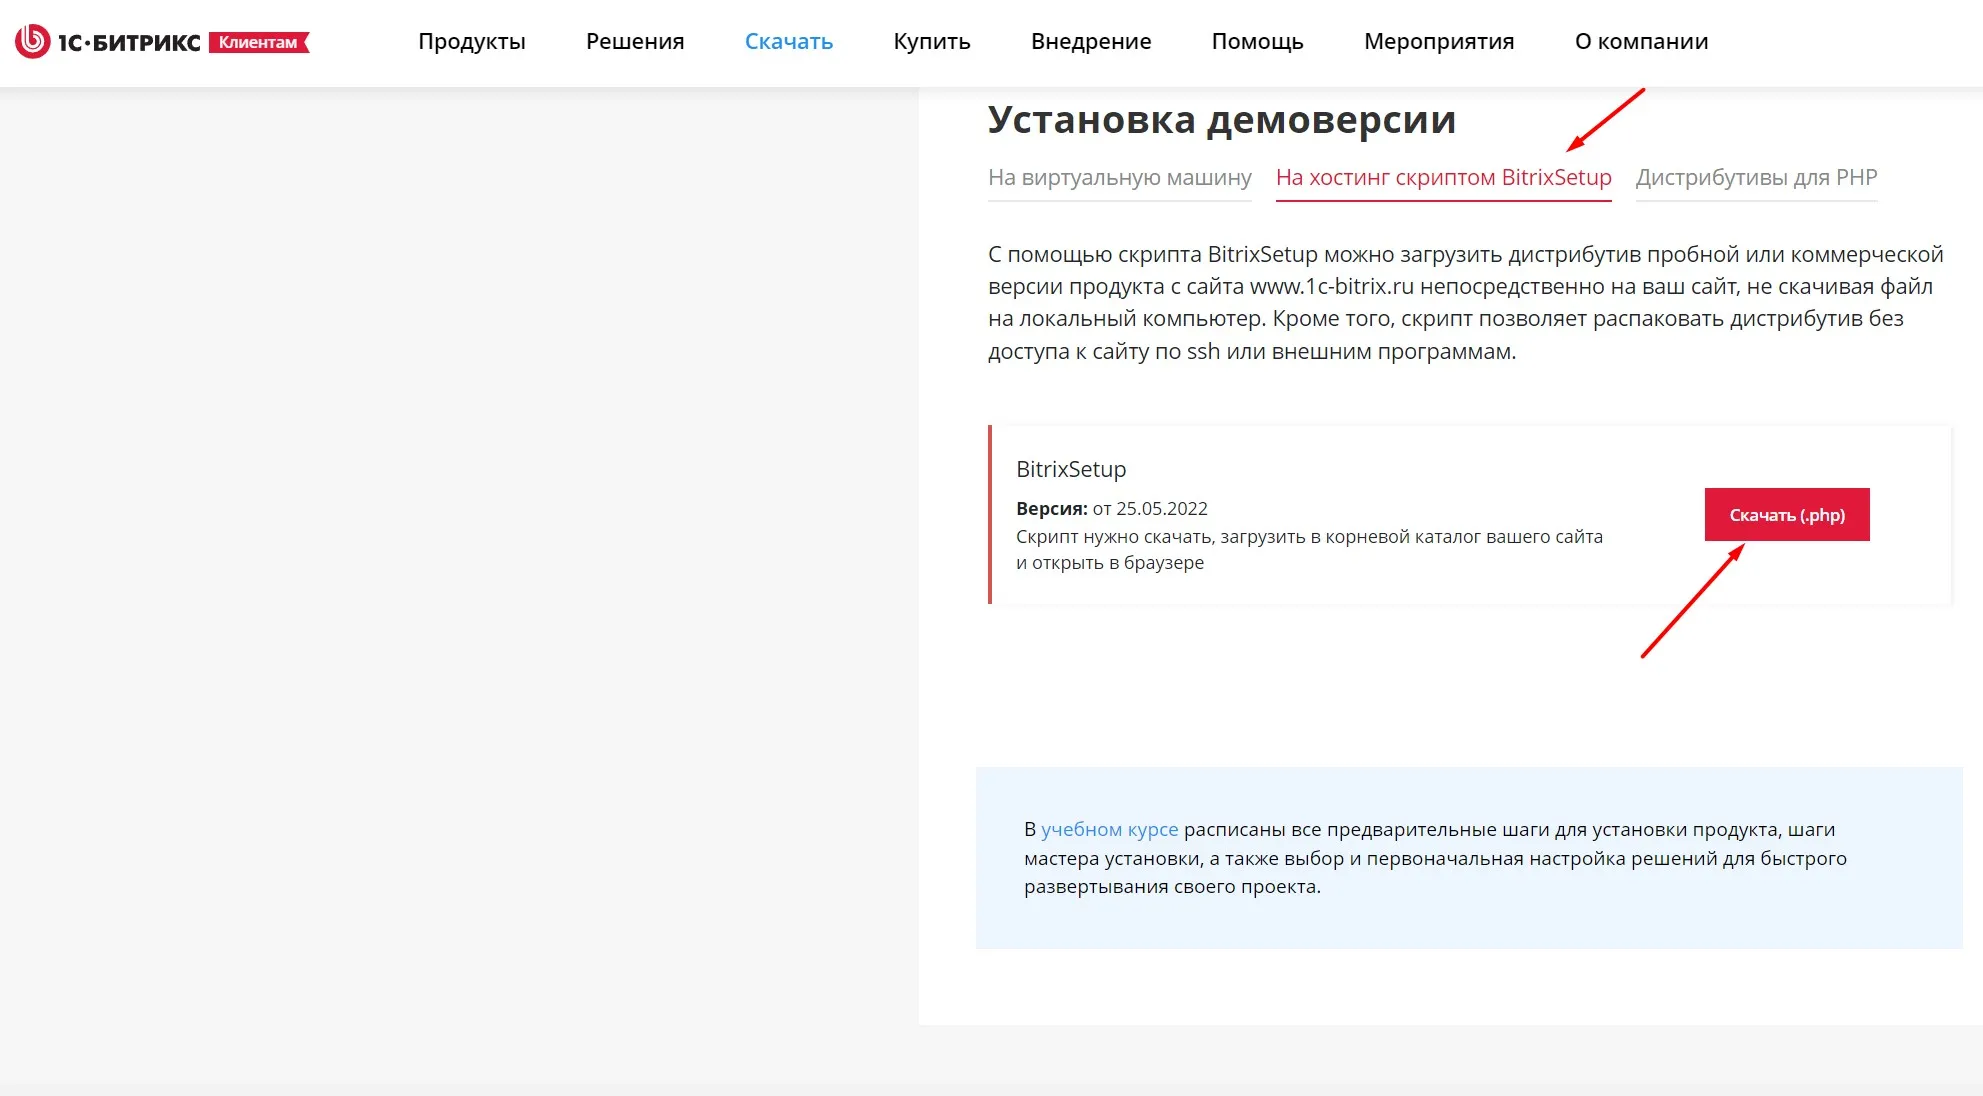Open the О компании menu
Screen dimensions: 1983x1096
point(1641,41)
